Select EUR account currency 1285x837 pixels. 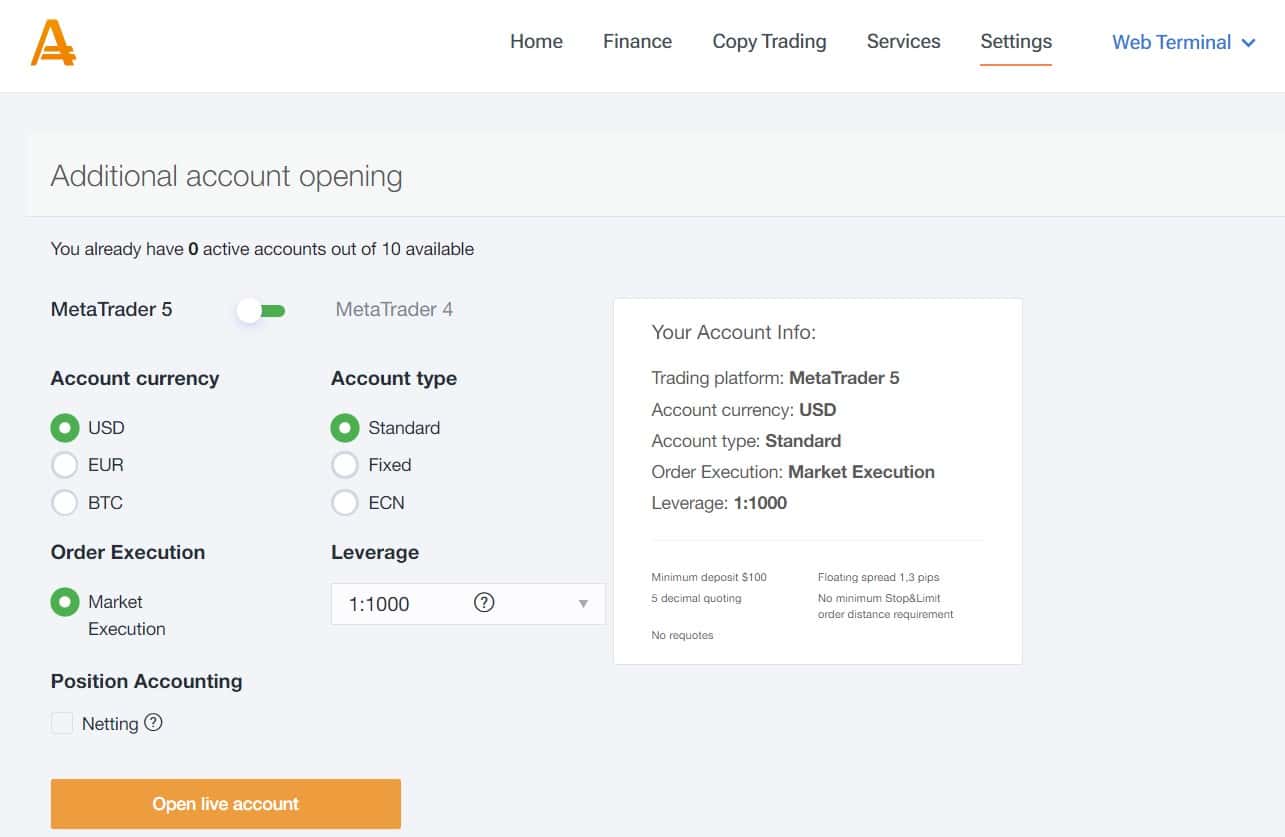(x=65, y=465)
